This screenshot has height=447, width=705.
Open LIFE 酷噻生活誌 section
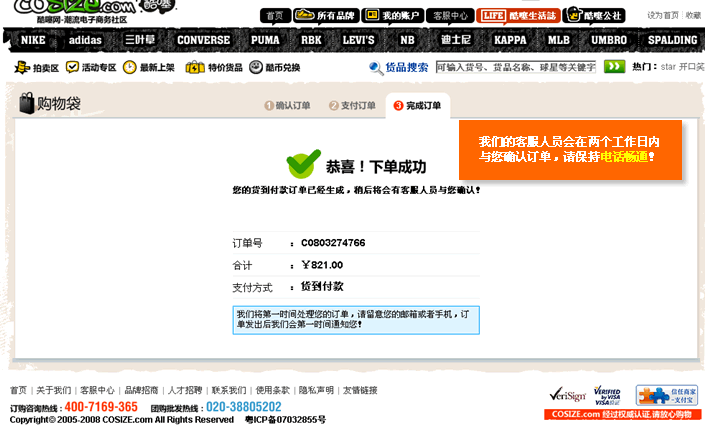518,16
